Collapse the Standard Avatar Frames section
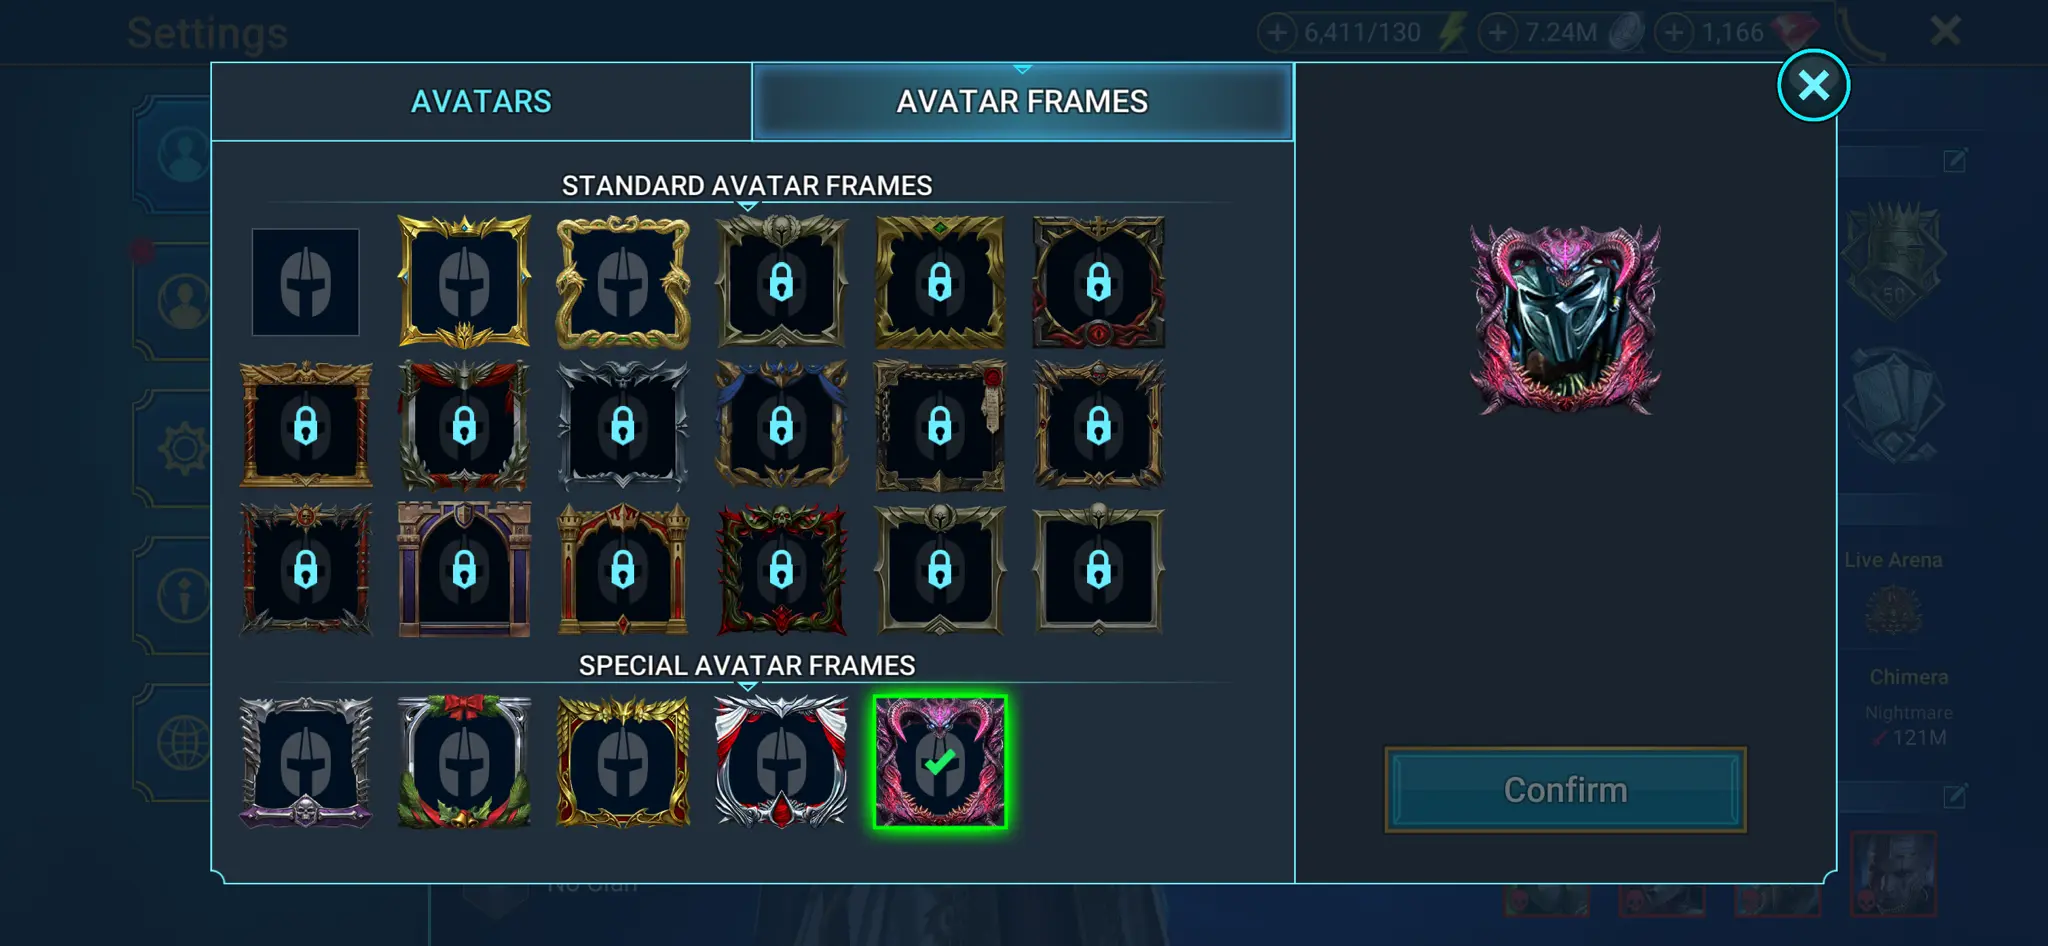 (x=747, y=186)
